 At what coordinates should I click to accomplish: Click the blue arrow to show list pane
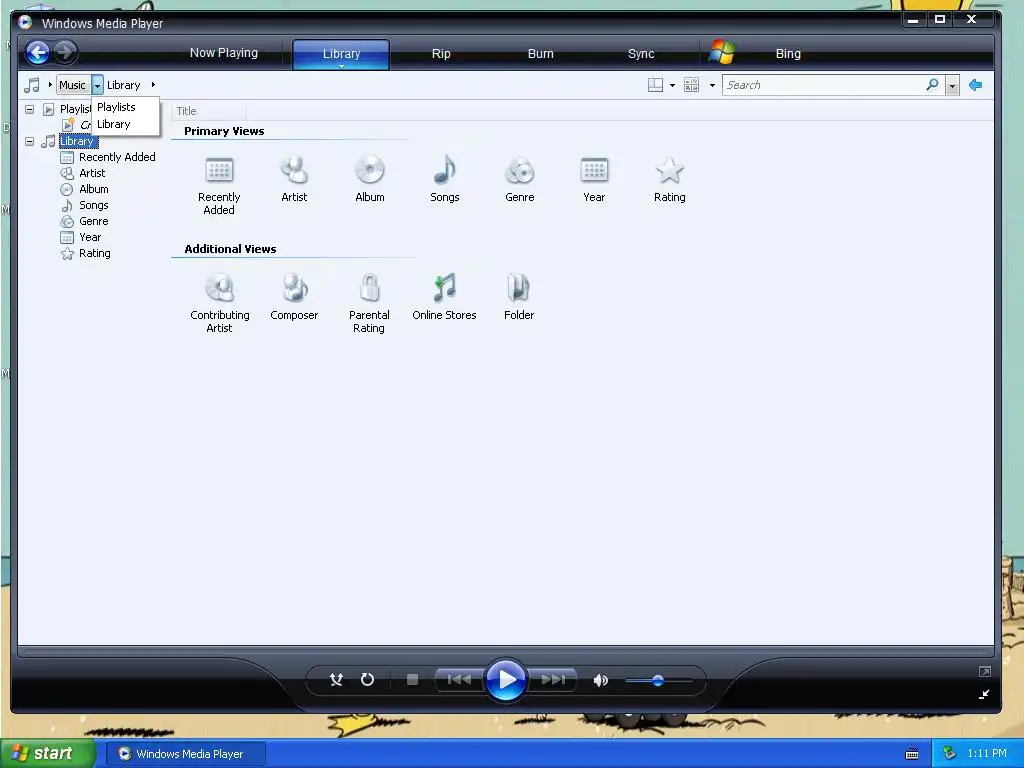pyautogui.click(x=976, y=85)
